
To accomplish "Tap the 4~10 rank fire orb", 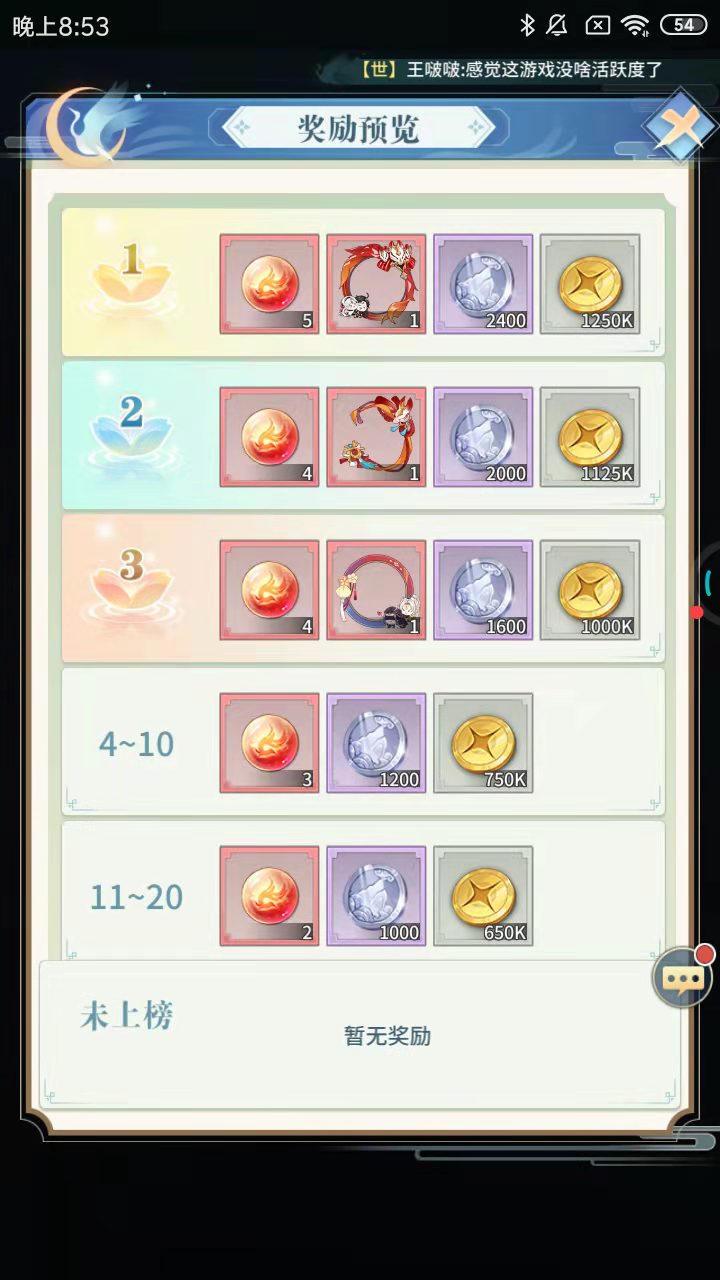I will [270, 743].
